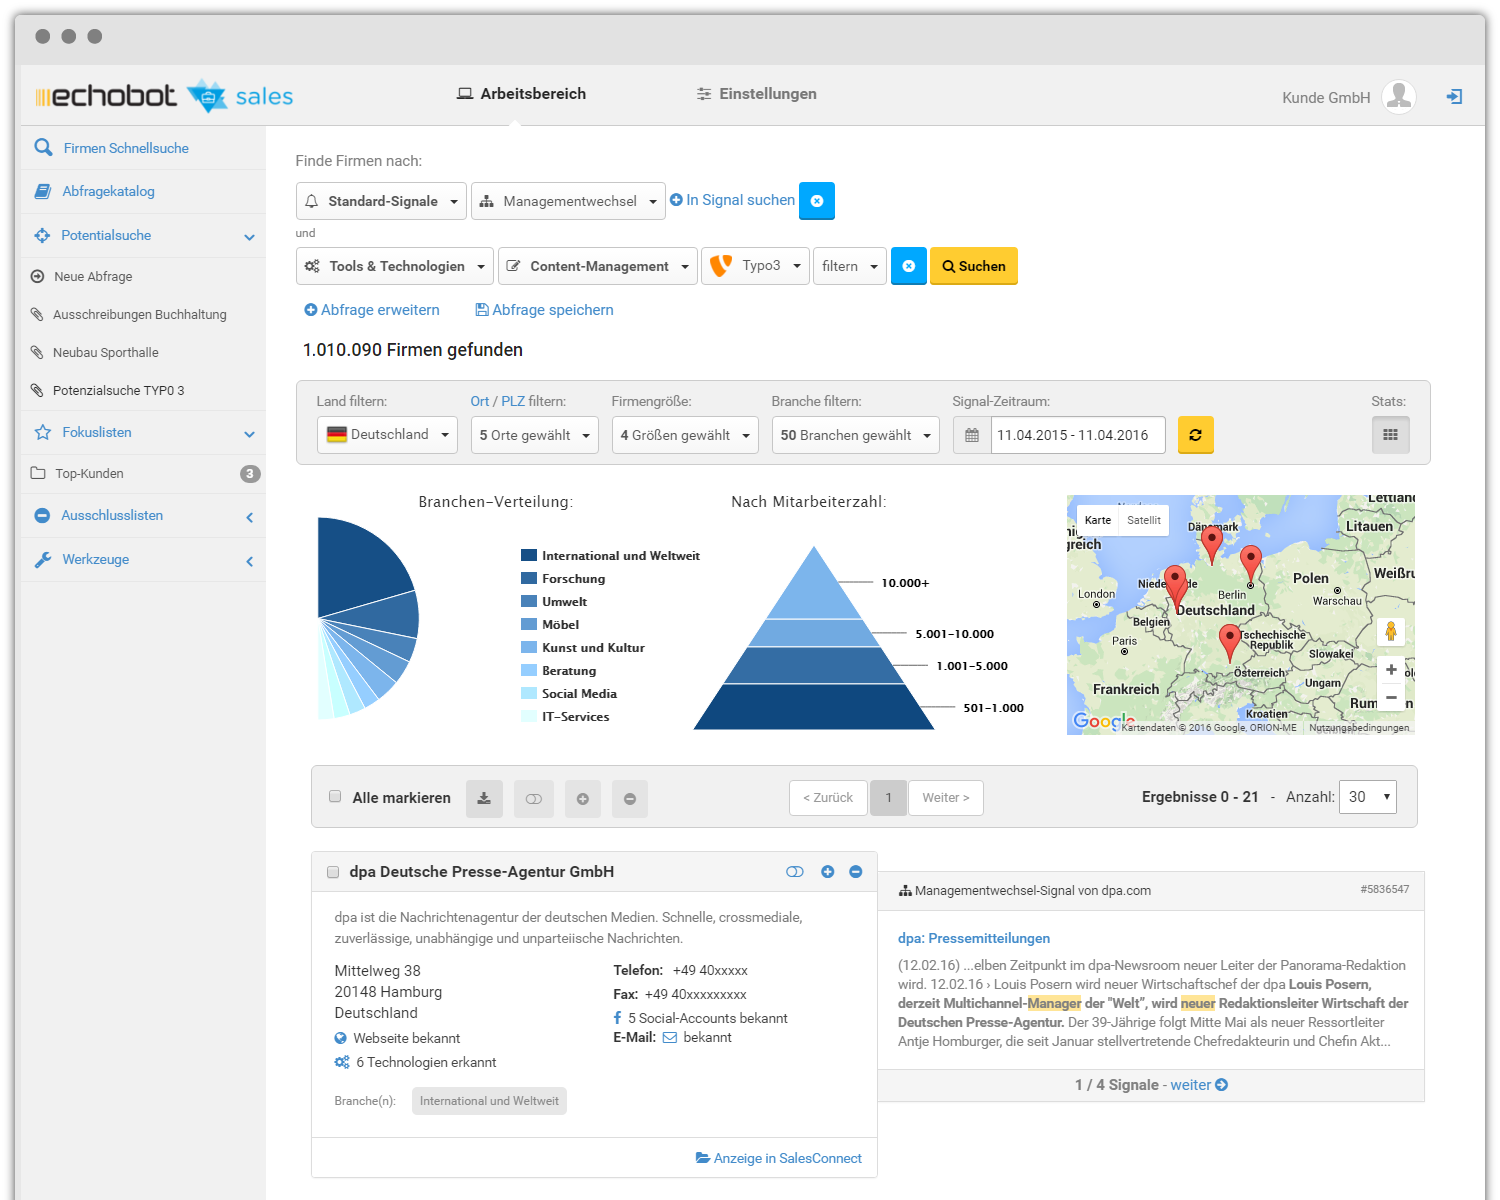The width and height of the screenshot is (1500, 1200).
Task: Click the Forschung legend color swatch
Action: tap(529, 578)
